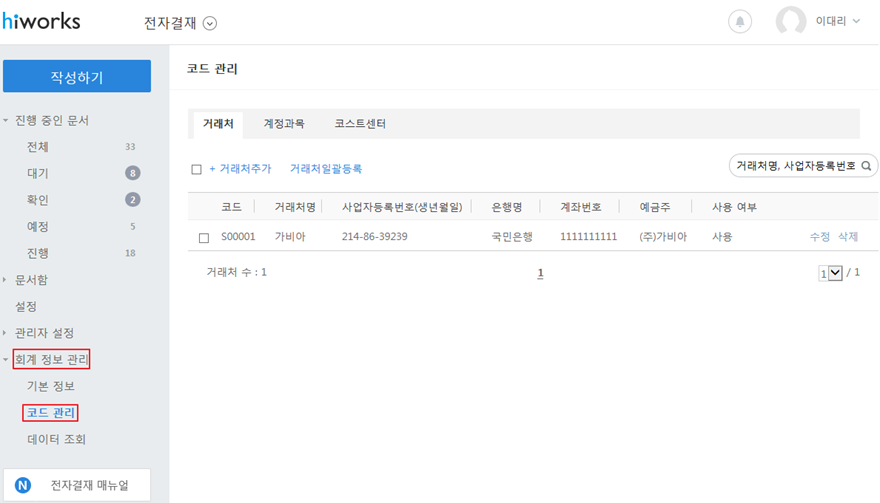Open the 전자결재 매뉴얼 button
The height and width of the screenshot is (503, 880).
[77, 485]
